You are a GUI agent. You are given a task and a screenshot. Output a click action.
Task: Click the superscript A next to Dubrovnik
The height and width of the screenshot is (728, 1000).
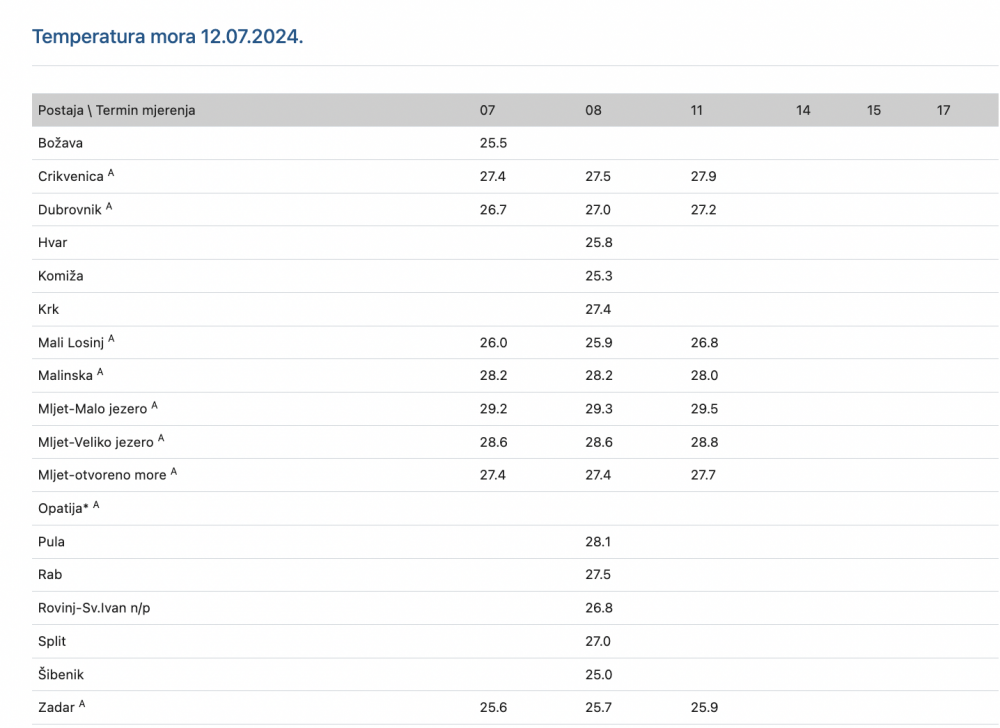[109, 206]
